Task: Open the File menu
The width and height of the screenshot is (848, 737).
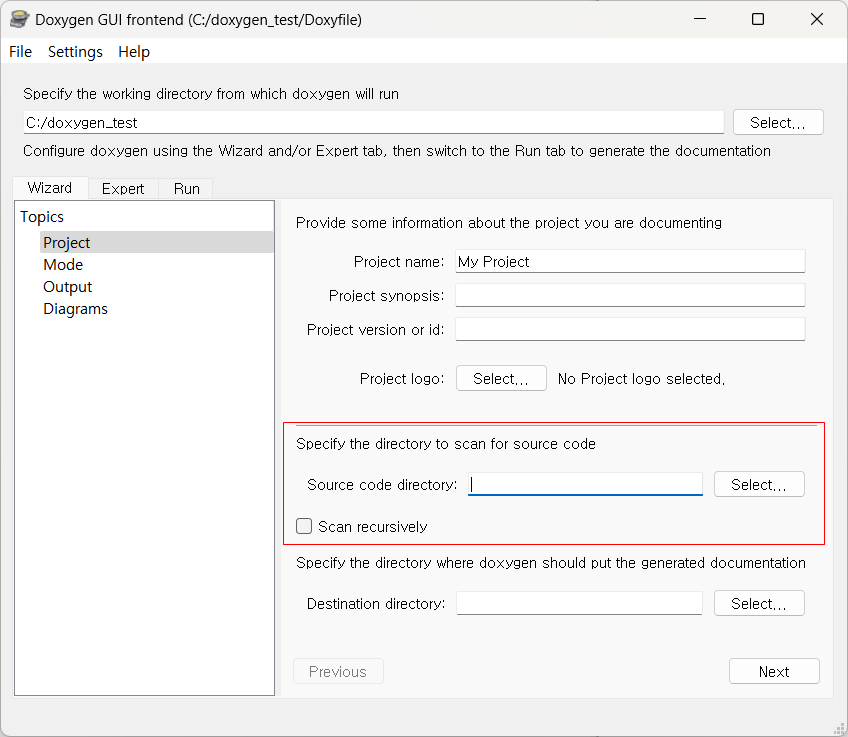Action: coord(21,52)
